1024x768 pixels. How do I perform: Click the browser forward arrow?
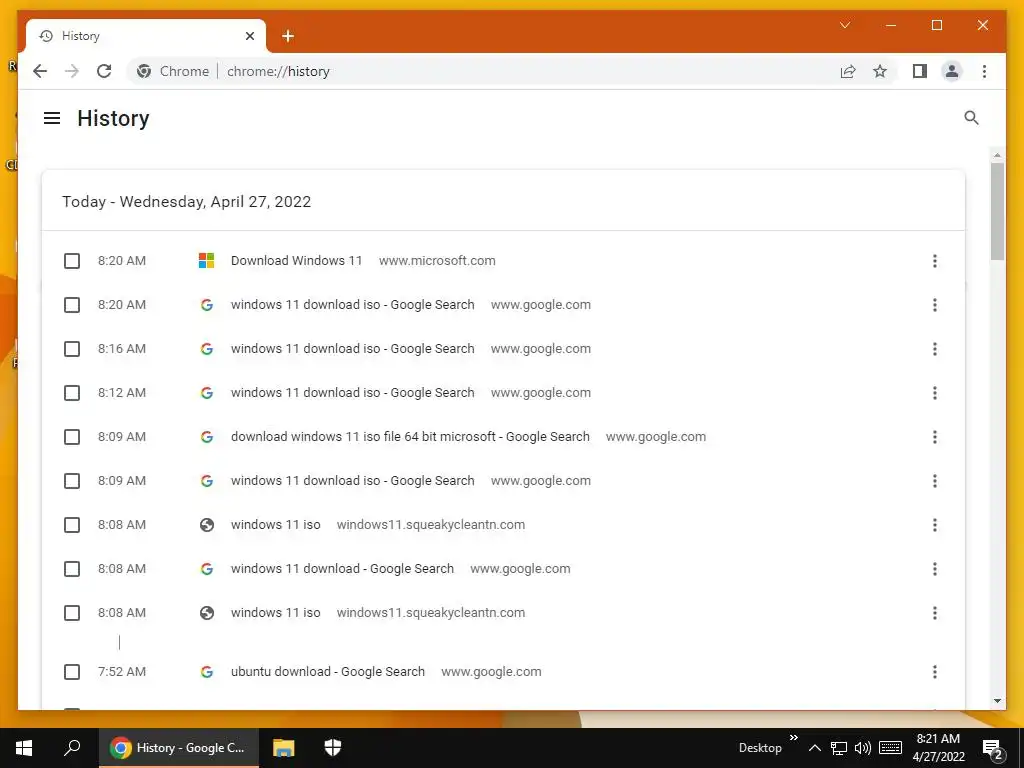(72, 71)
